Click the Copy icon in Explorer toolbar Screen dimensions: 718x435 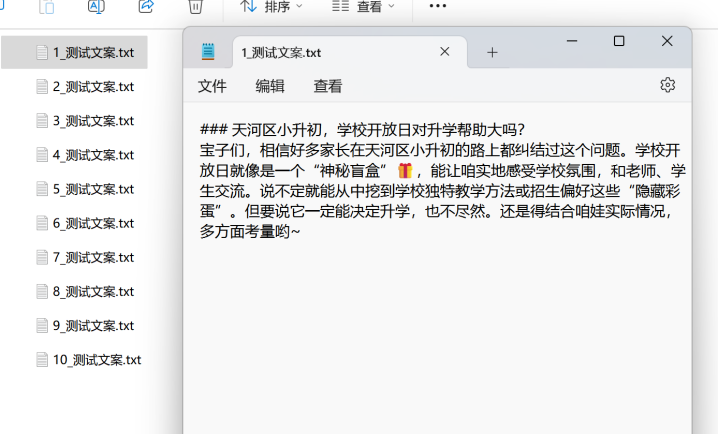tap(47, 6)
